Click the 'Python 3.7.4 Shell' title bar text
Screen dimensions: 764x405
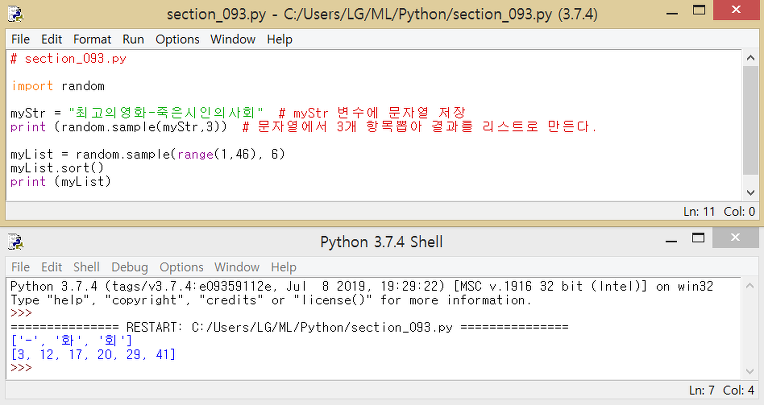tap(382, 242)
